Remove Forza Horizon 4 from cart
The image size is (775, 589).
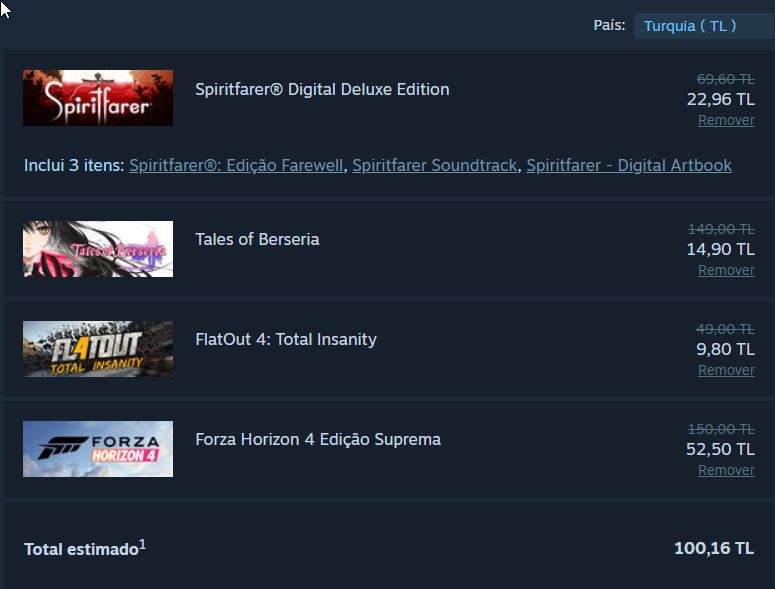(726, 470)
